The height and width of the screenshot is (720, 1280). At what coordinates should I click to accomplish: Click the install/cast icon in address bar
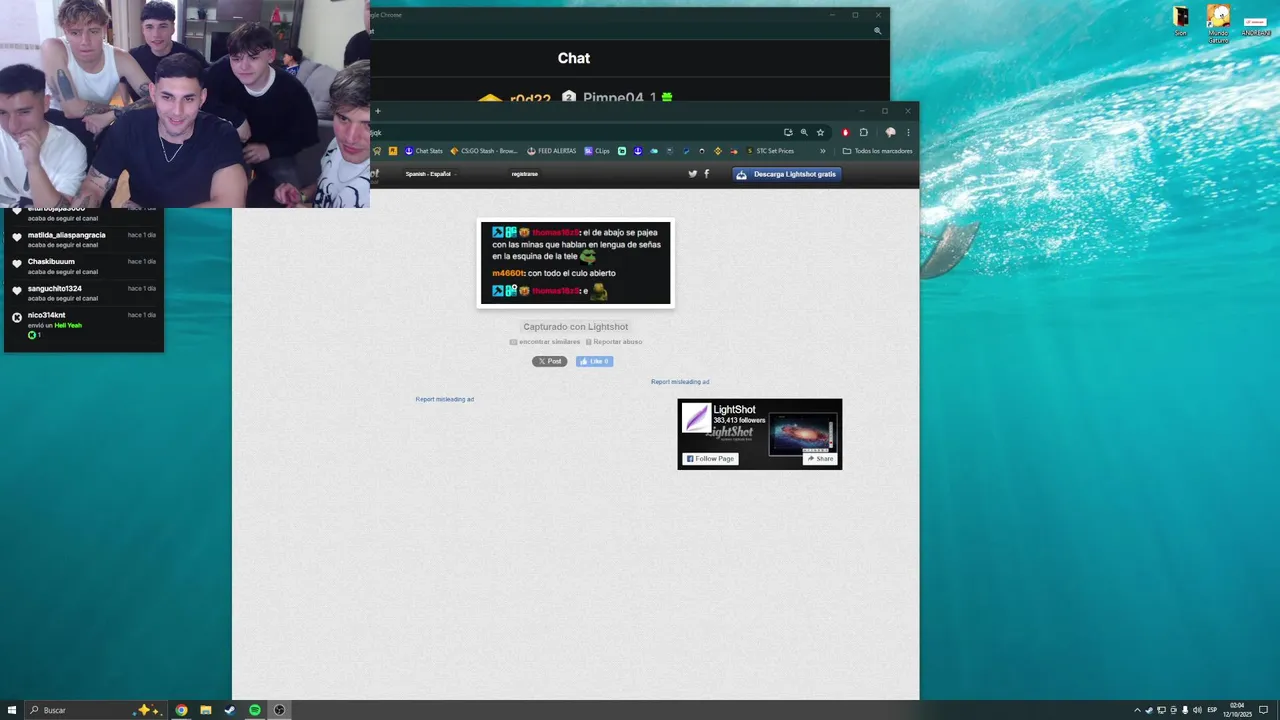coord(788,132)
